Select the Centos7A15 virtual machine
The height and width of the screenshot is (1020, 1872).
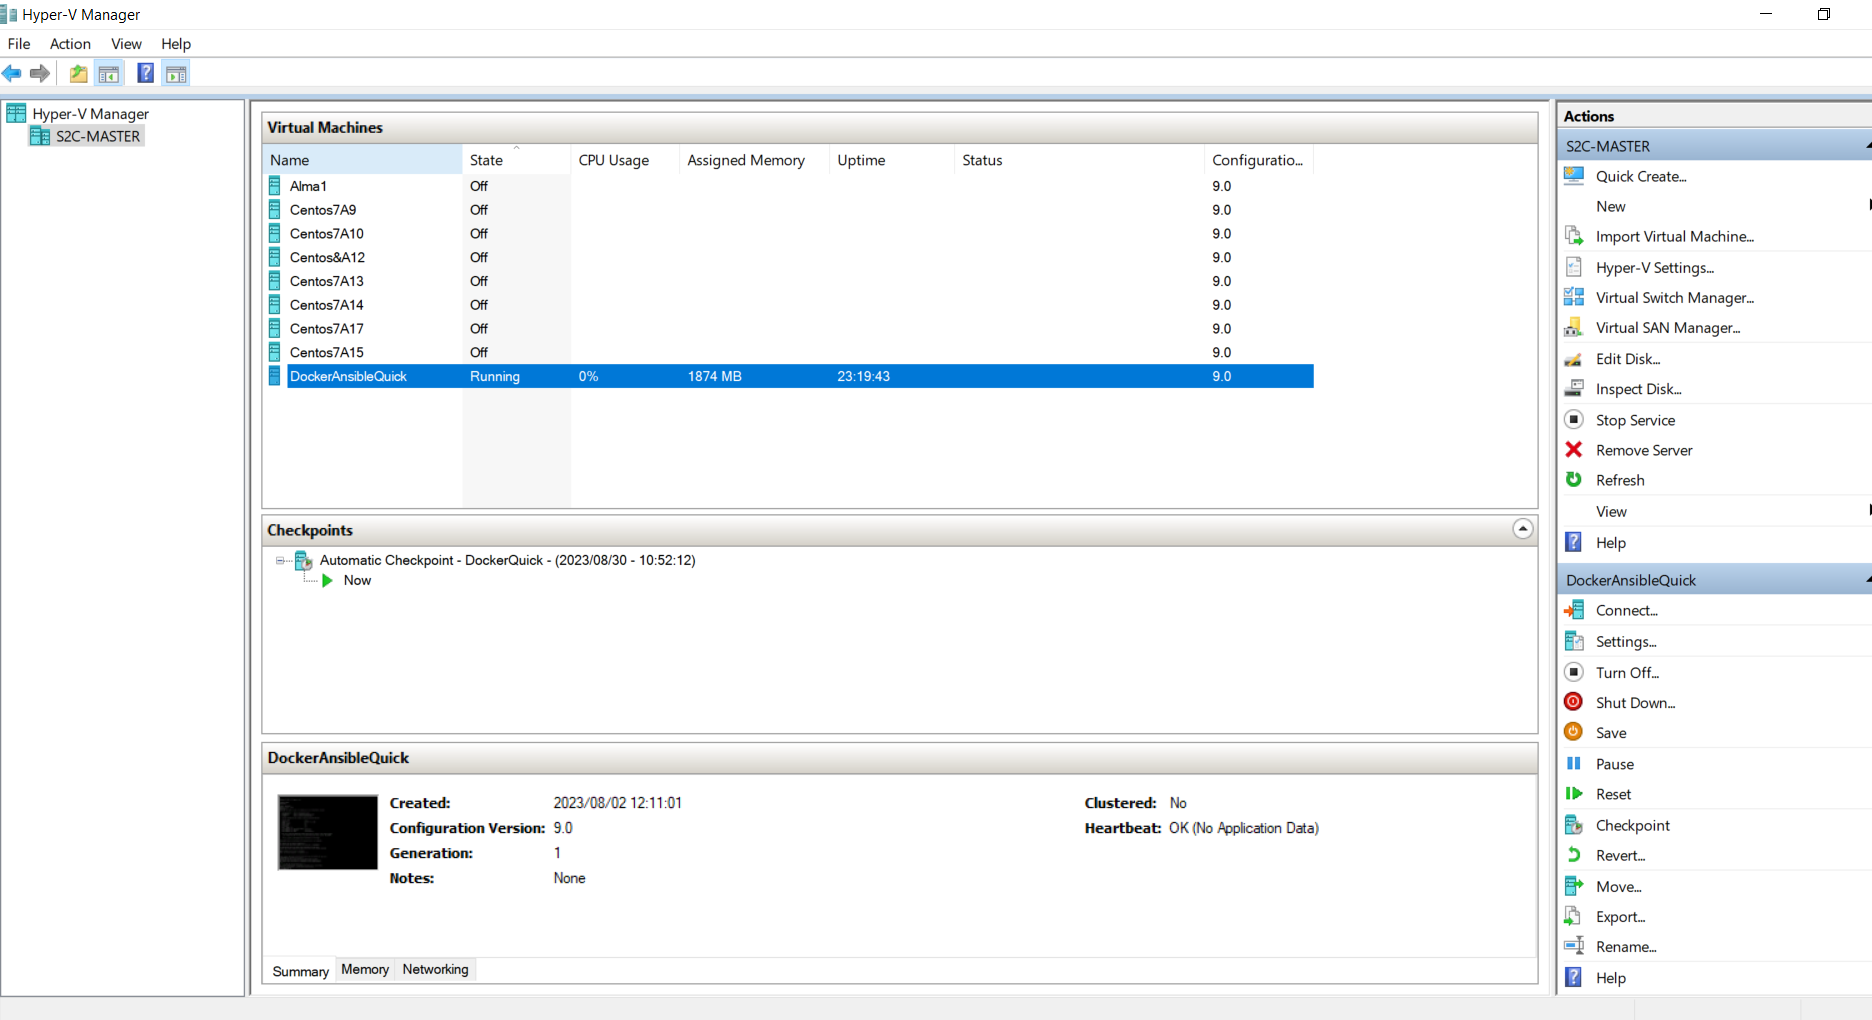point(788,353)
